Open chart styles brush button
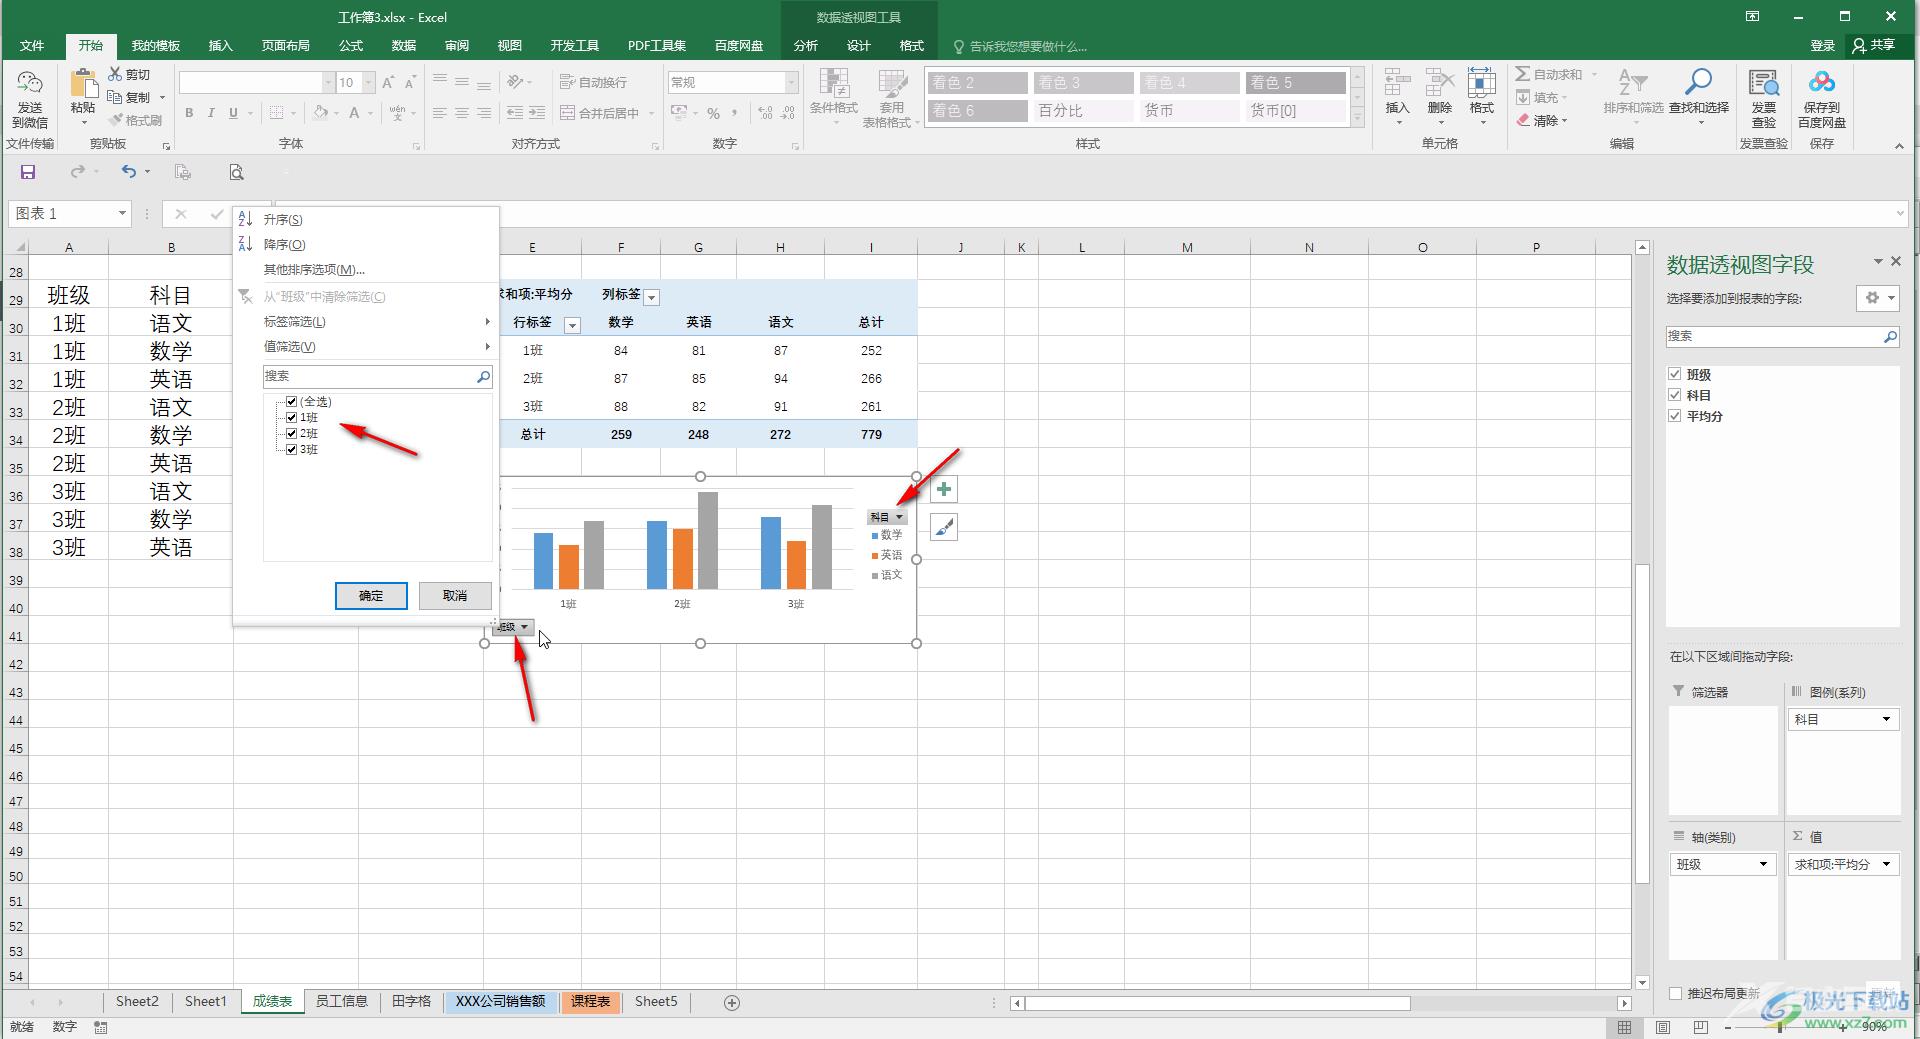Image resolution: width=1920 pixels, height=1039 pixels. [943, 527]
